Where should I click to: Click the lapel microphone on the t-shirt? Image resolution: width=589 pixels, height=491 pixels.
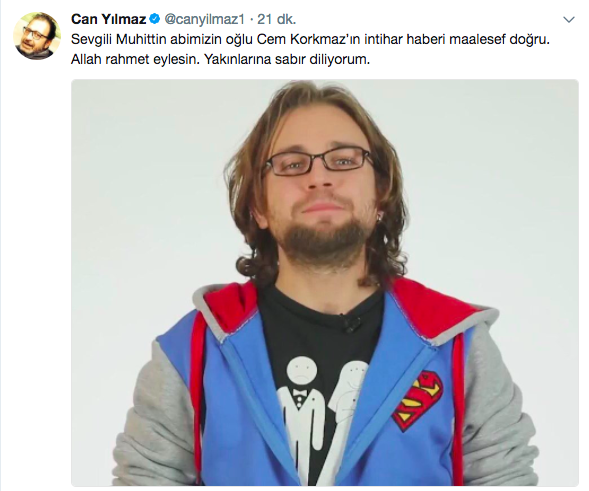350,323
